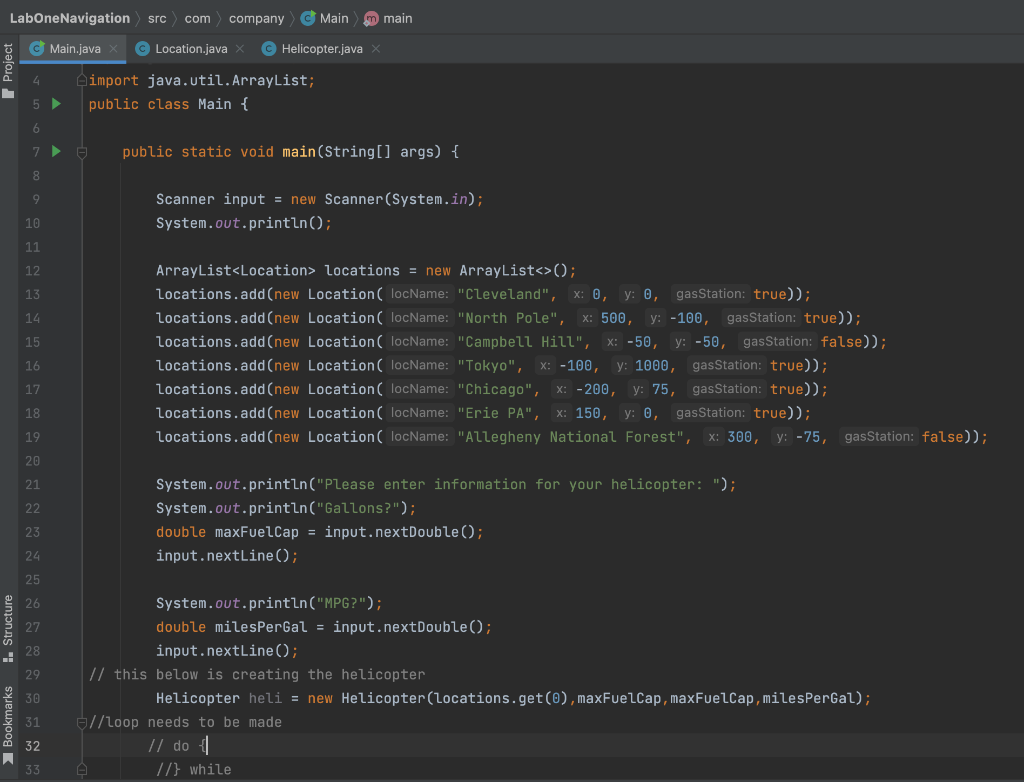Viewport: 1024px width, 782px height.
Task: Collapse the code fold at line 31
Action: pos(82,721)
